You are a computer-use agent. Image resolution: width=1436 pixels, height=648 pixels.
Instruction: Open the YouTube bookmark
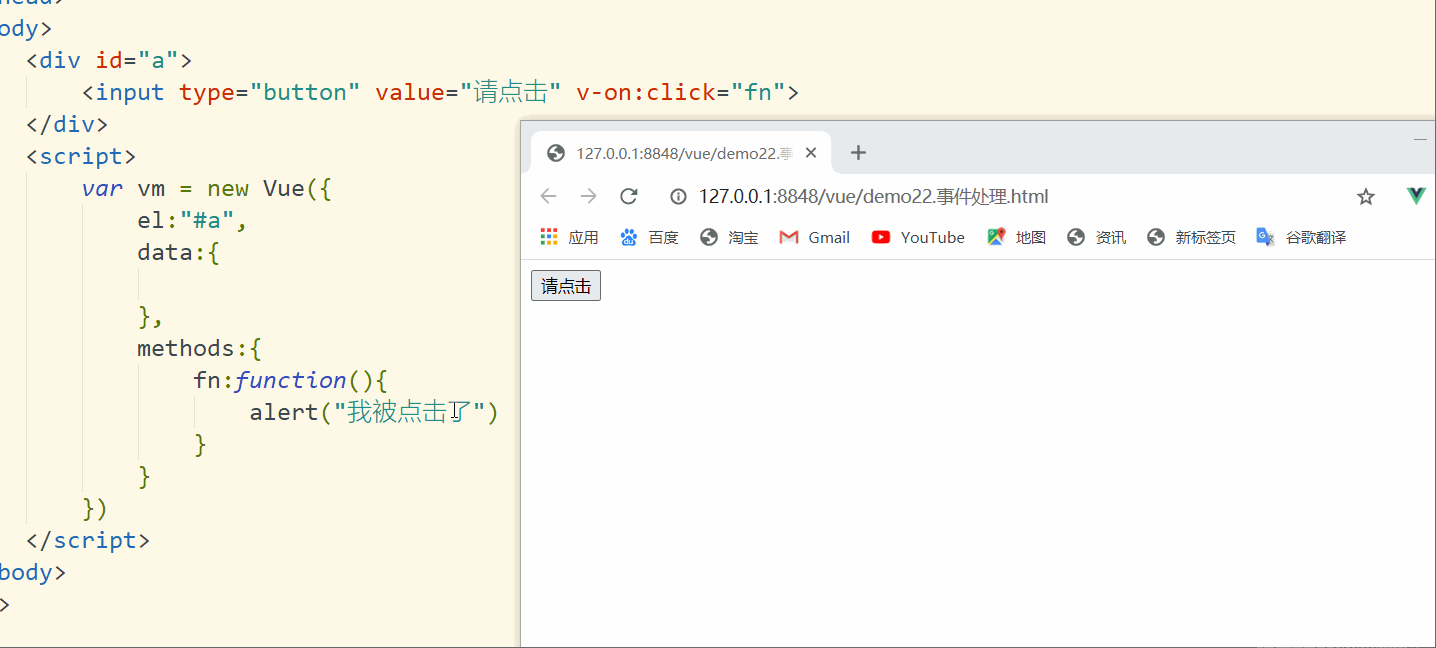pyautogui.click(x=918, y=237)
